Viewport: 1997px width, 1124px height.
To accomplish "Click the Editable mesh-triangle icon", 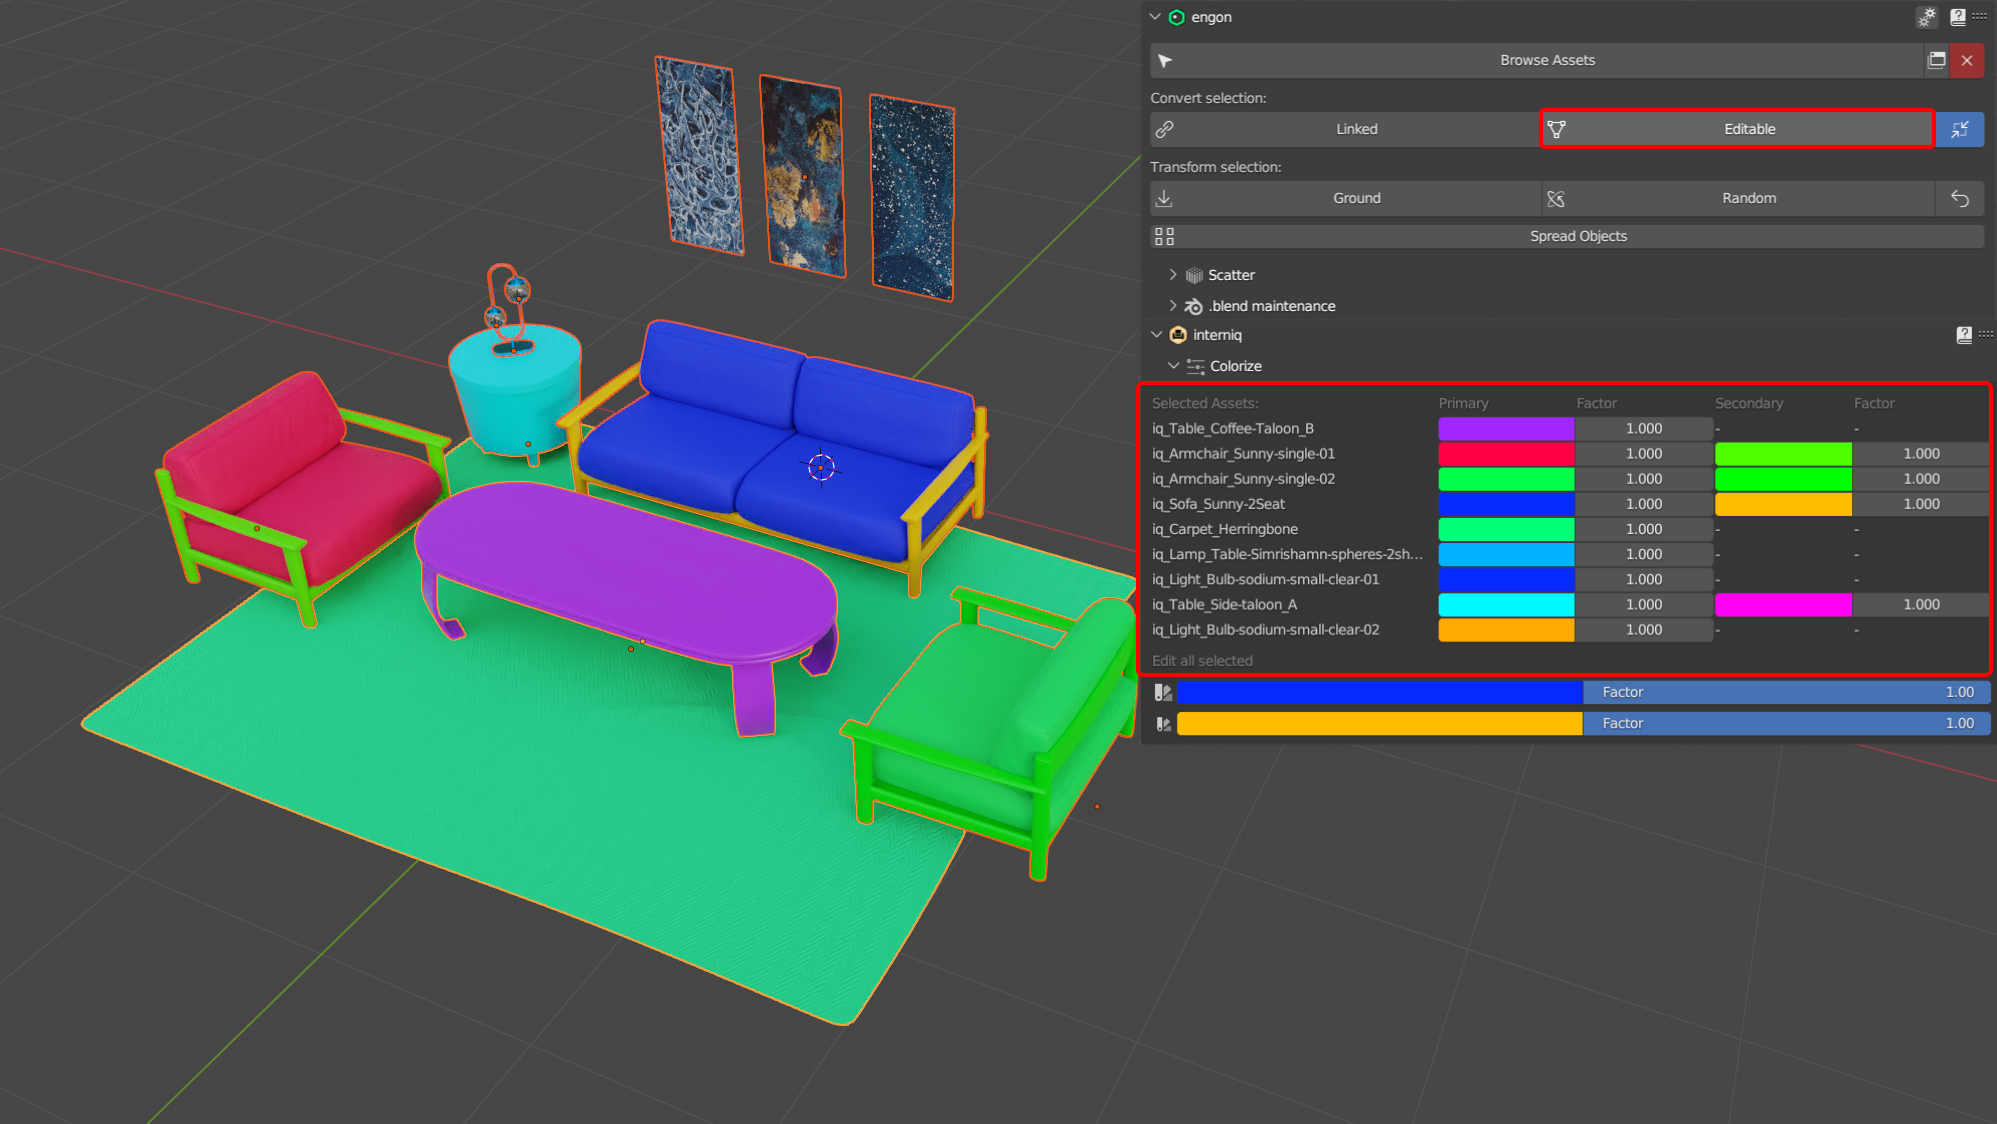I will (x=1556, y=129).
